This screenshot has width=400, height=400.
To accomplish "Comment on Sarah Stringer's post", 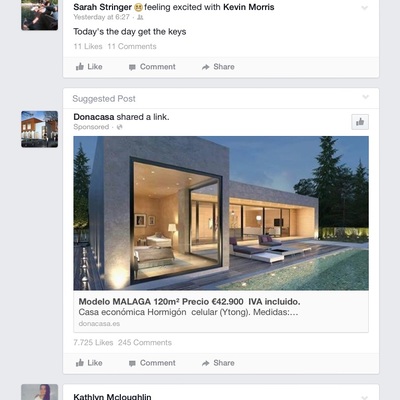I will click(x=152, y=67).
